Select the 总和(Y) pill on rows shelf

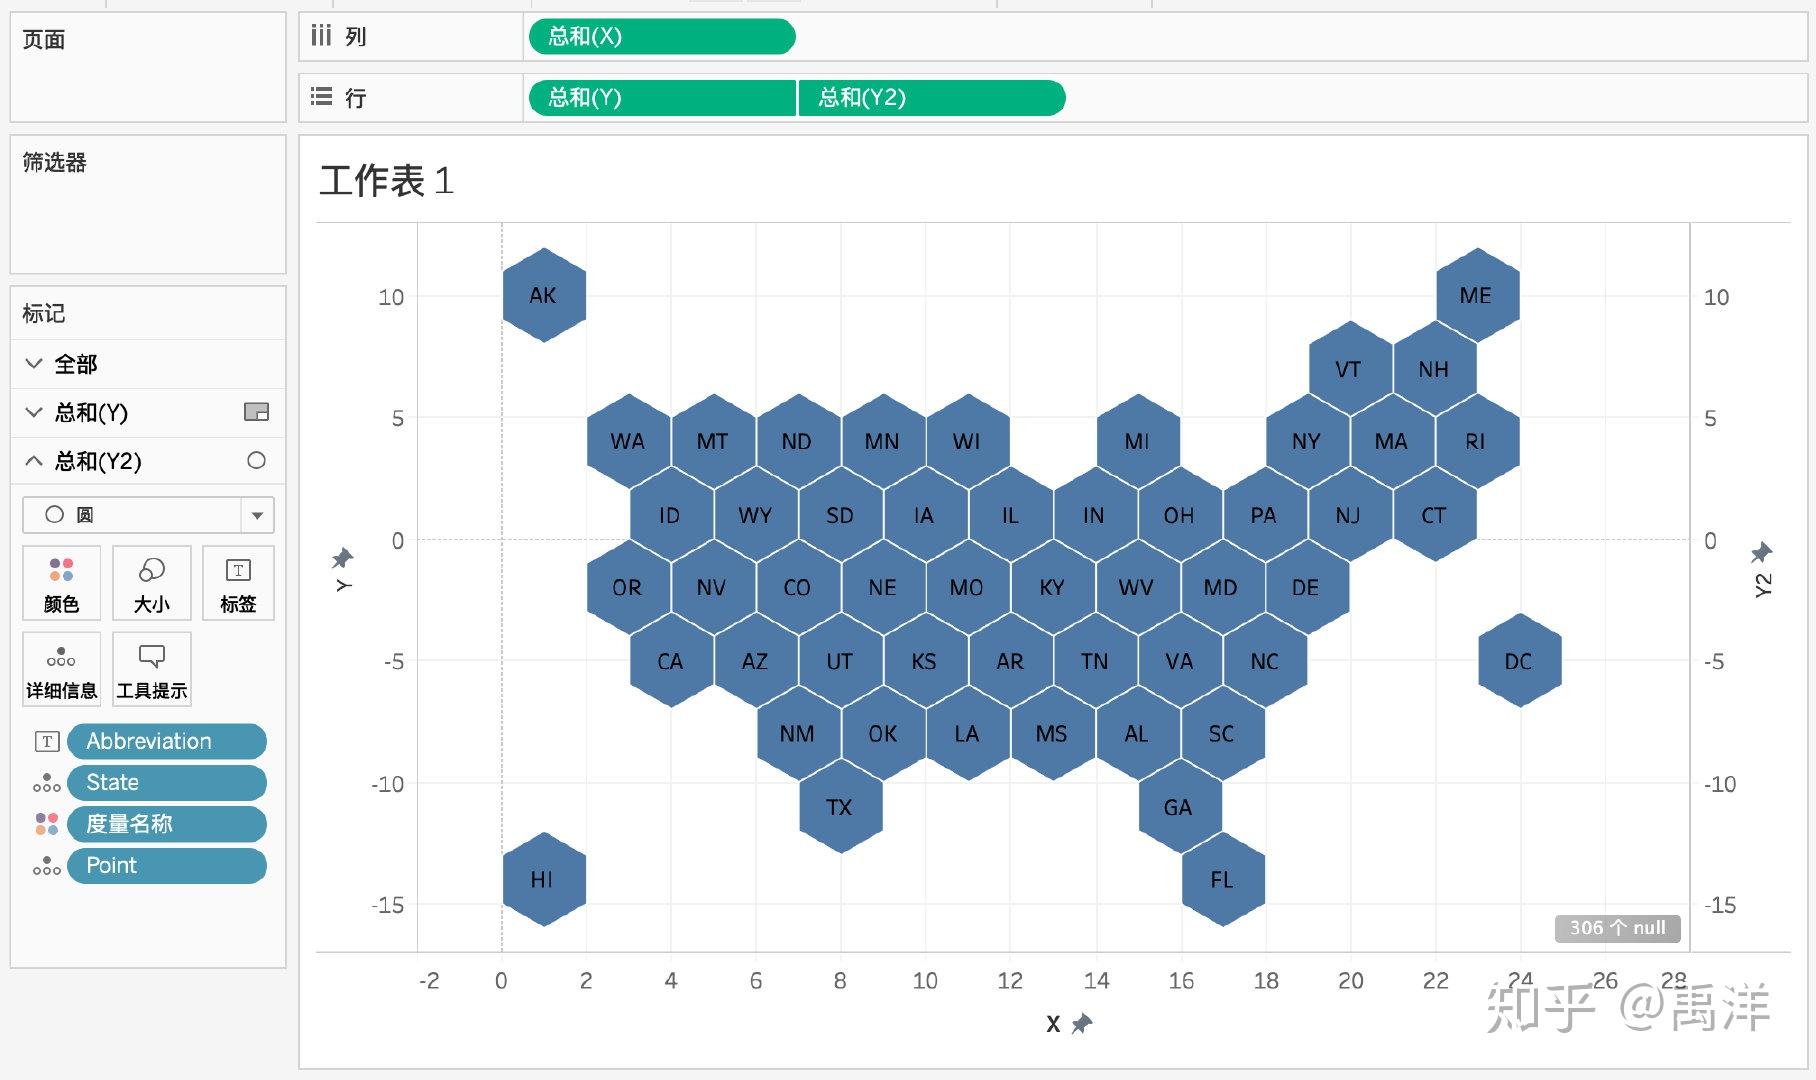coord(662,98)
